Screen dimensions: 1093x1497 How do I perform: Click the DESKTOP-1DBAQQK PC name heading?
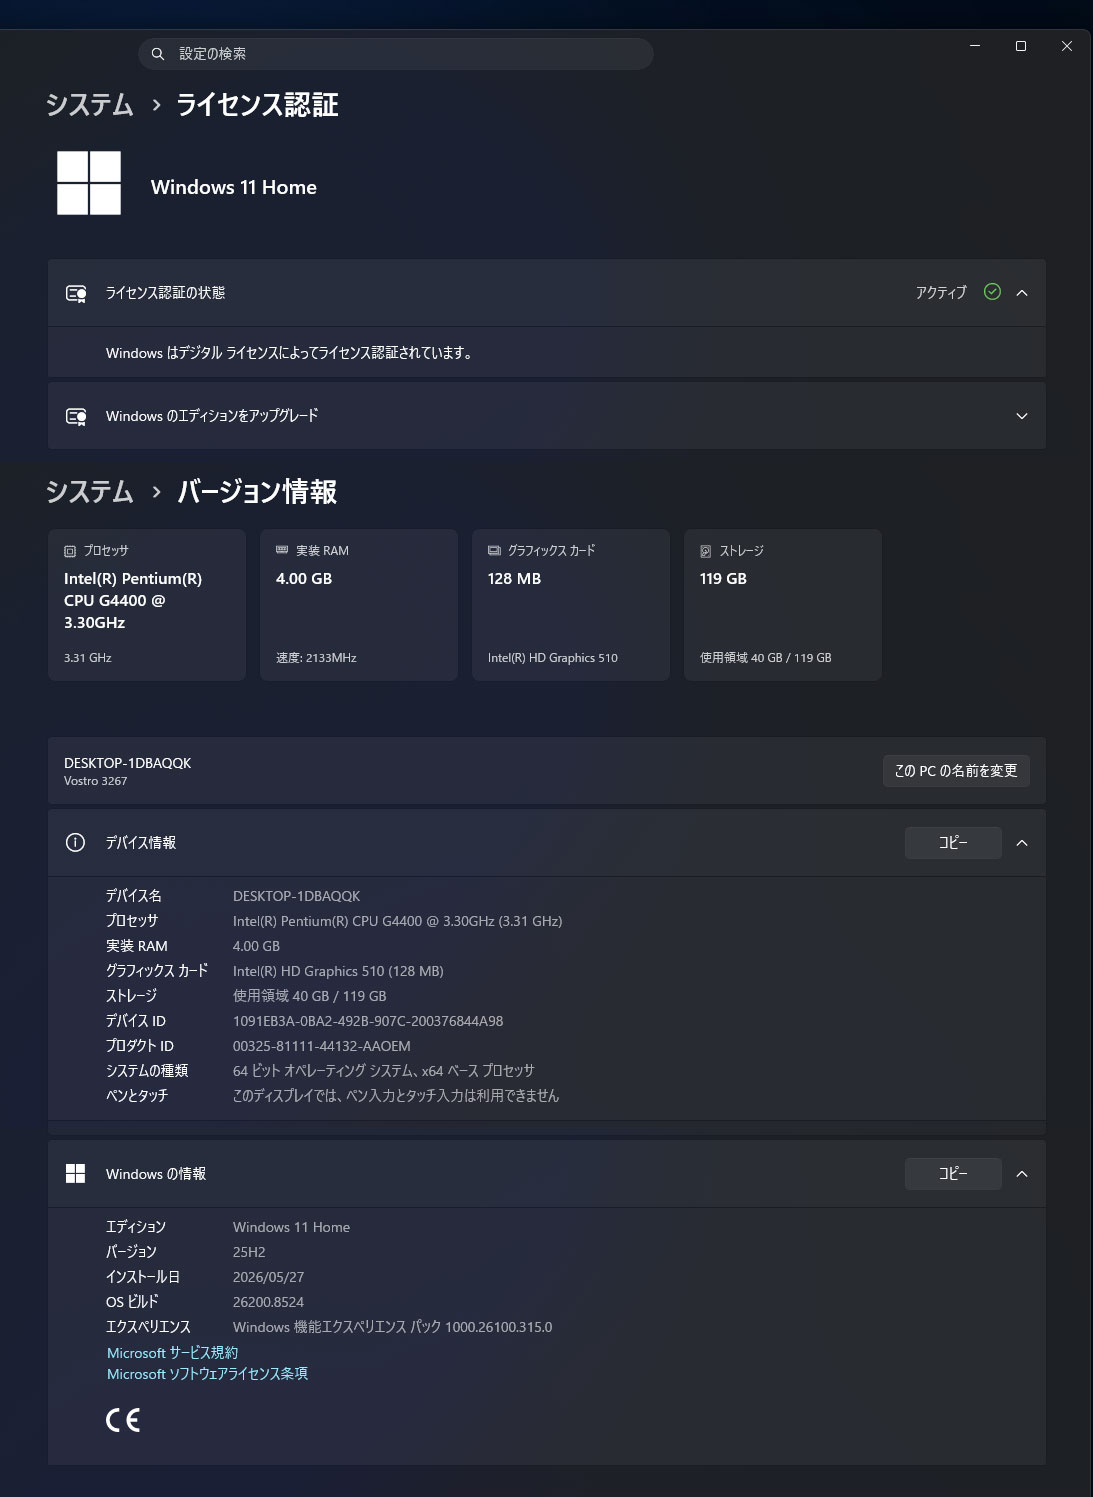click(127, 763)
